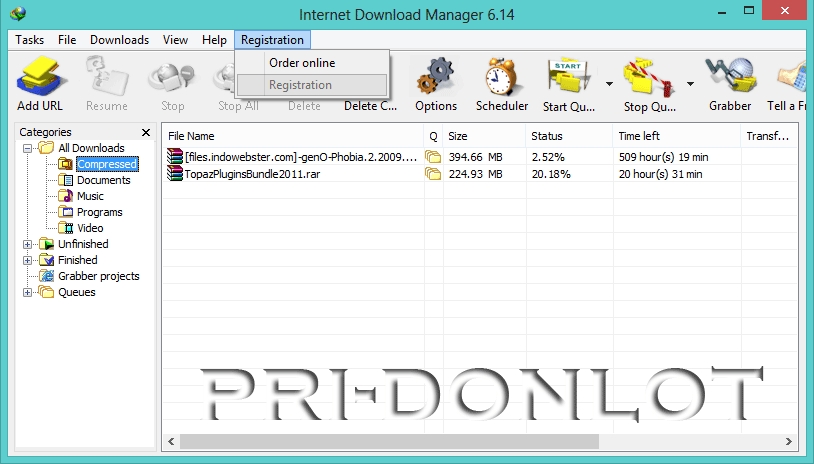
Task: Click RAR icon of TopazPluginsBundle2011.rar
Action: [x=175, y=174]
